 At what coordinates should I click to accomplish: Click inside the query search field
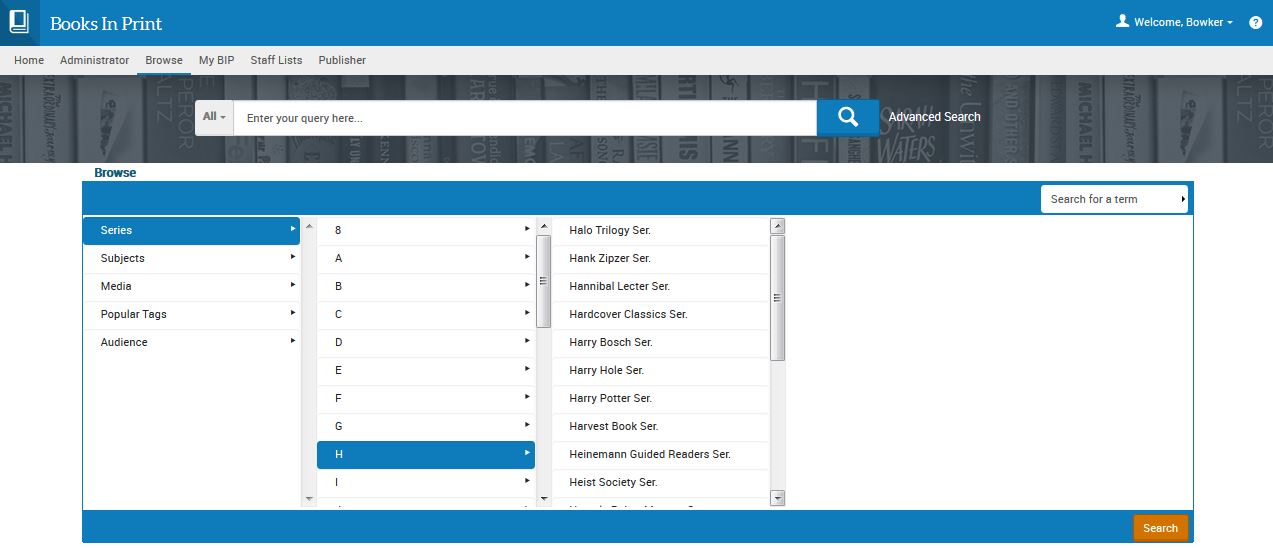(525, 118)
